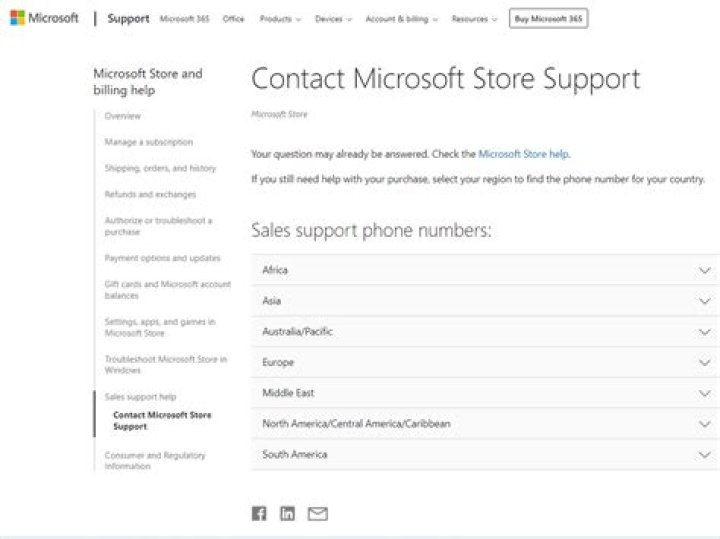Open Overview in the sidebar
This screenshot has height=539, width=720.
click(123, 116)
